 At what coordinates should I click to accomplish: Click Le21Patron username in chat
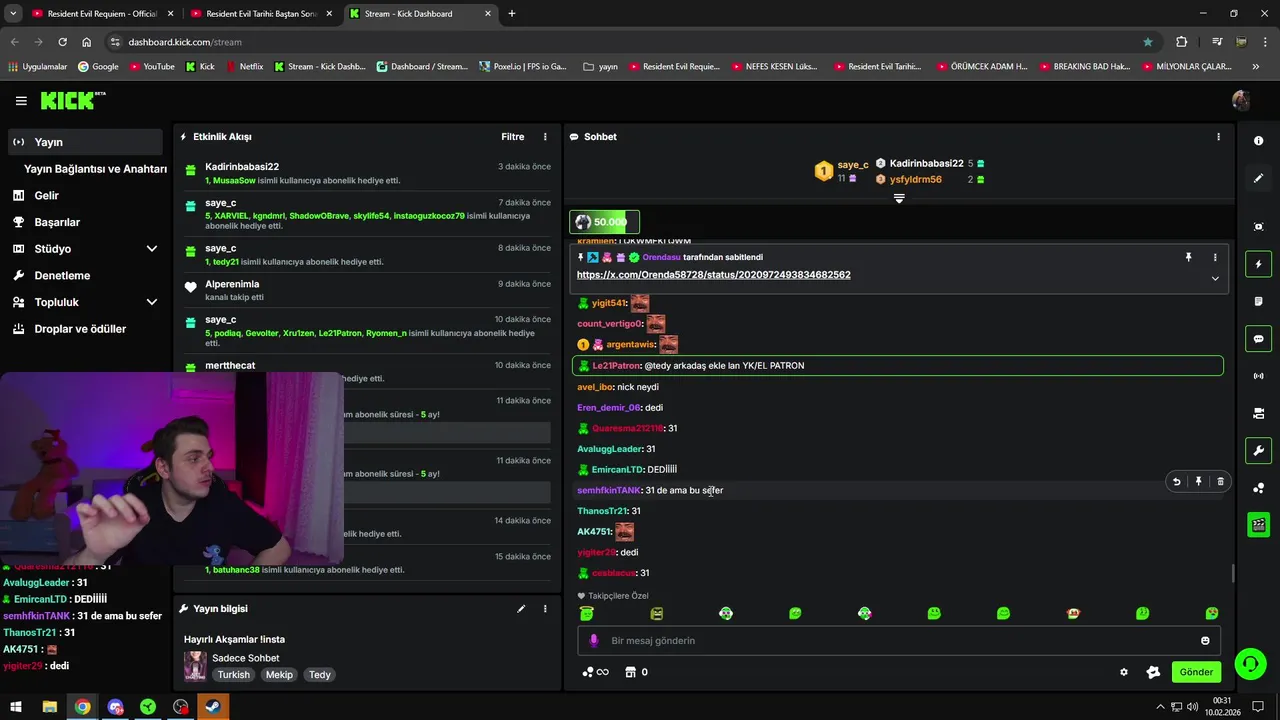click(x=616, y=366)
